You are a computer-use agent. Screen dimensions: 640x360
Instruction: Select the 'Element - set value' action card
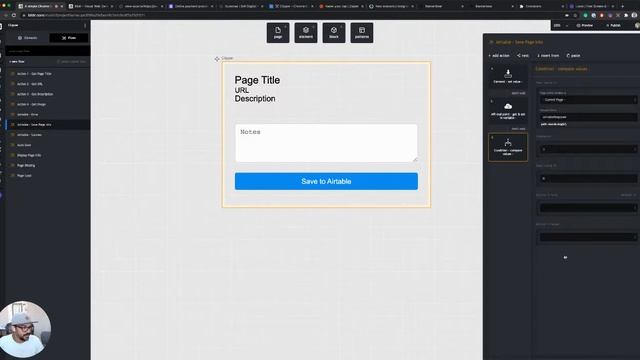click(x=508, y=76)
